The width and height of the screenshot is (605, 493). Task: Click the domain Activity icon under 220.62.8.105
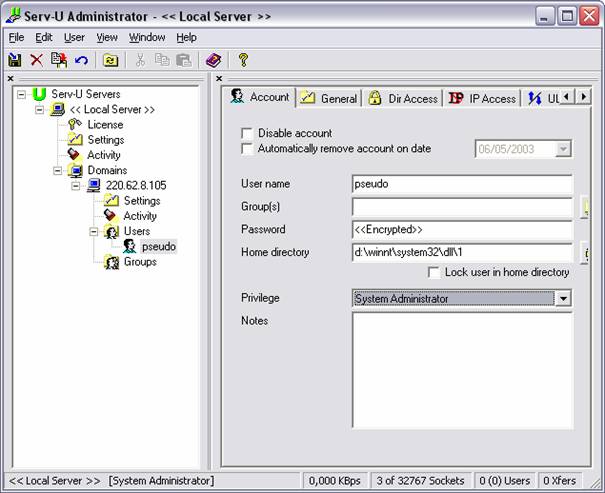click(x=111, y=216)
